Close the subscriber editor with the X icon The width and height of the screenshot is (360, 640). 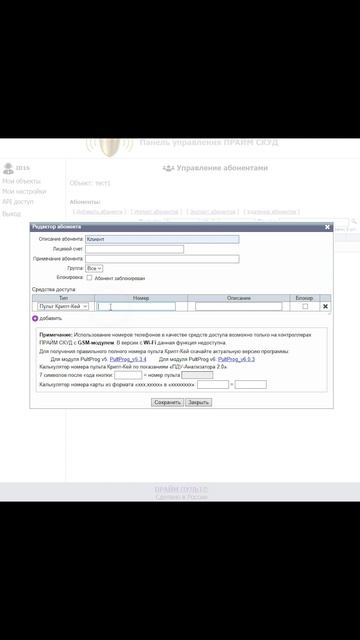click(x=327, y=227)
